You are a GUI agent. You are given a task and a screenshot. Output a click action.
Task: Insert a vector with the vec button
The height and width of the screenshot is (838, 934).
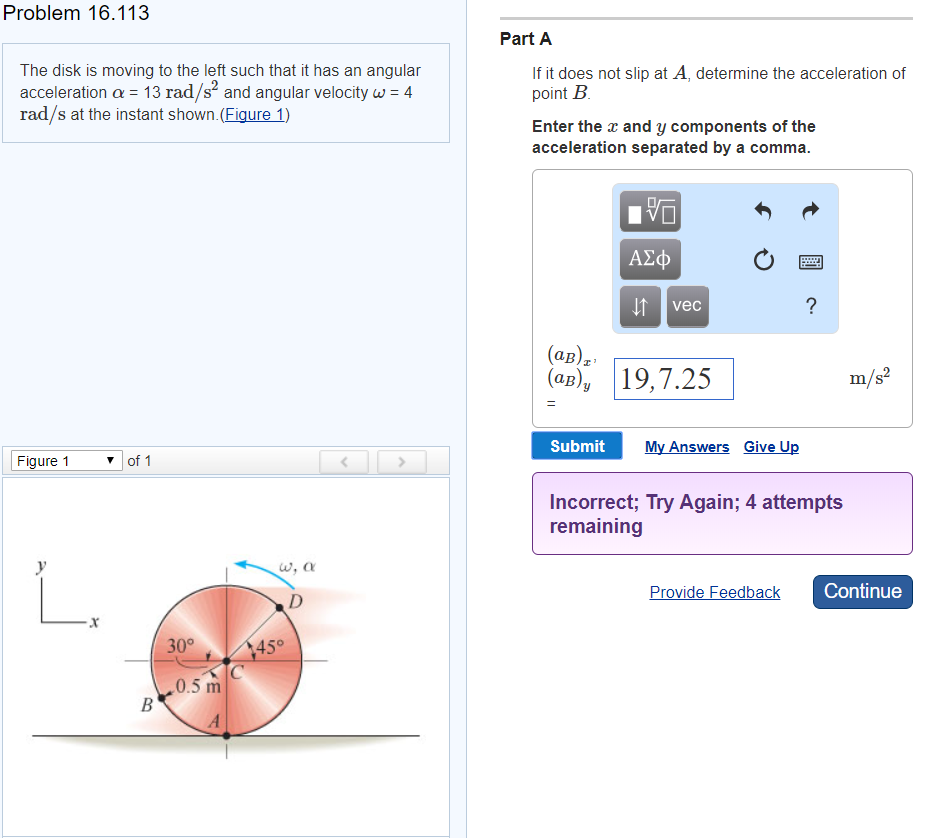686,307
